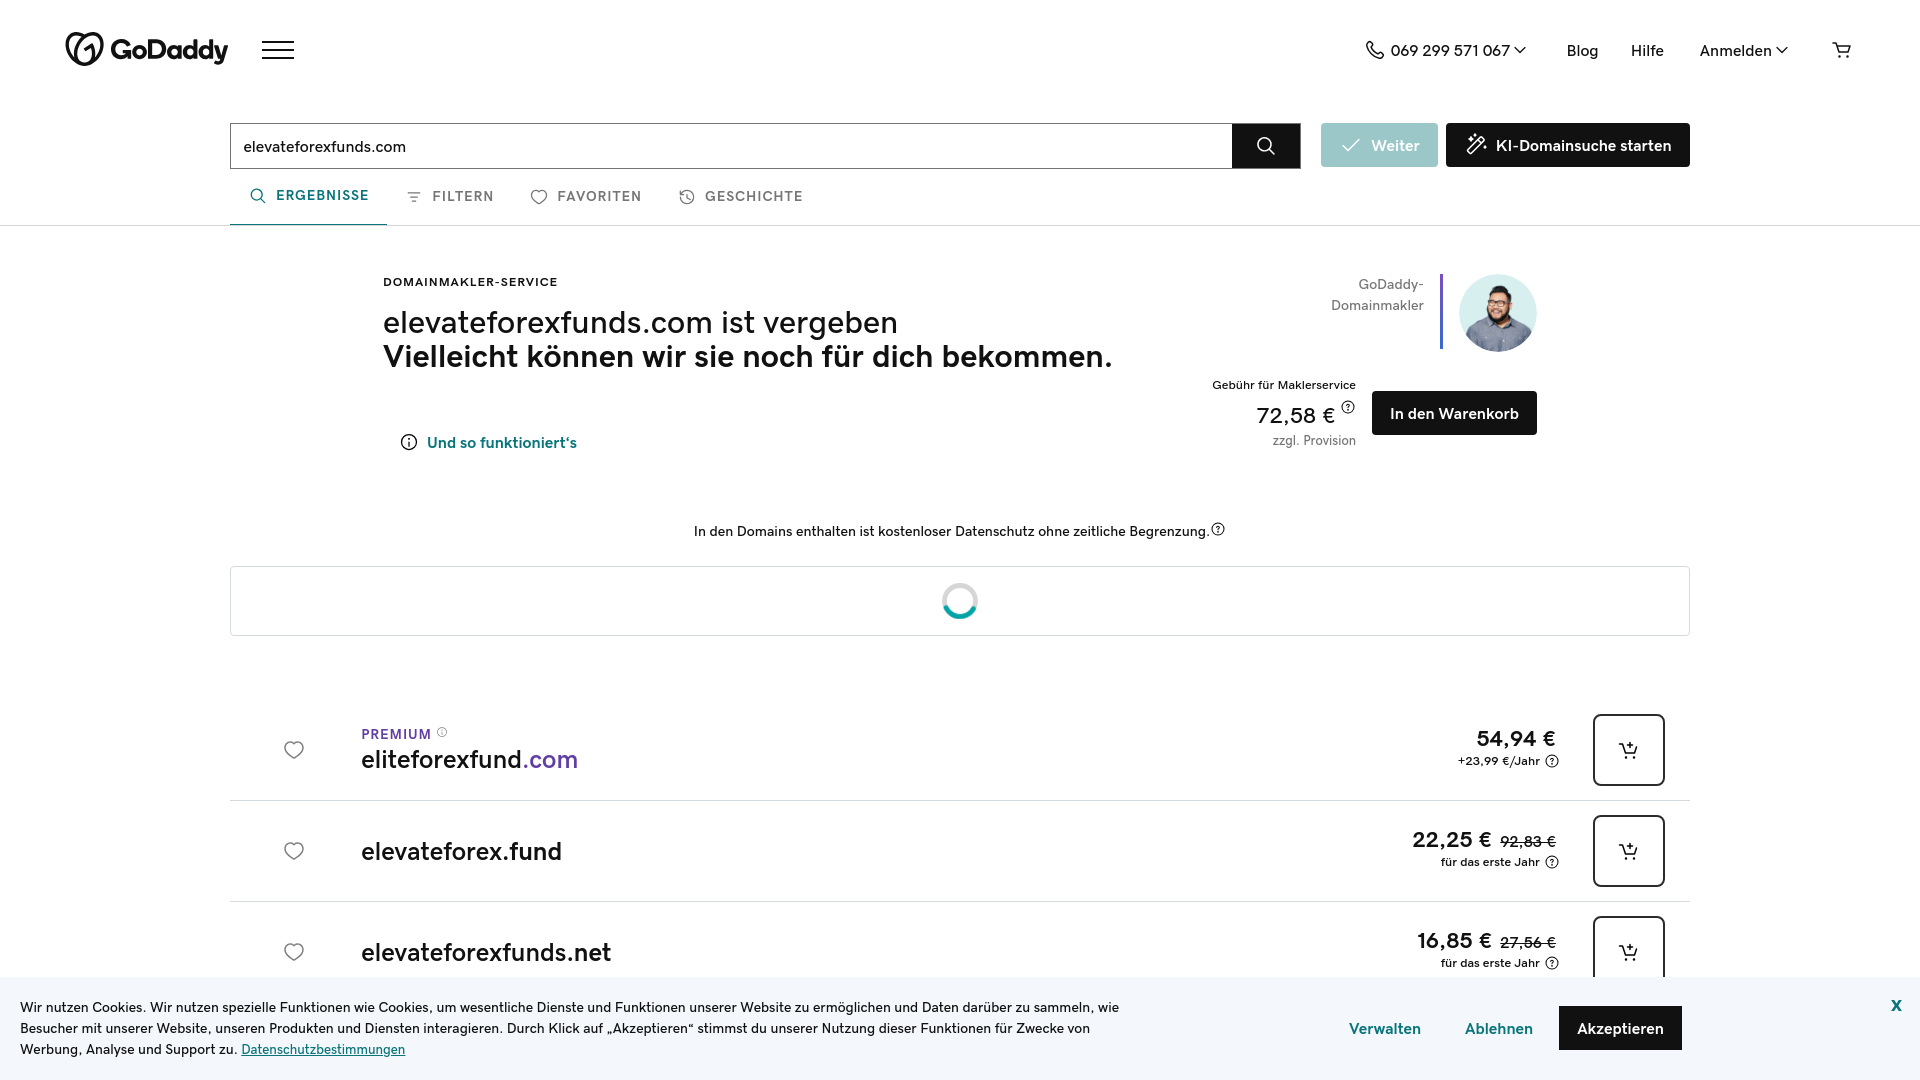
Task: Open the FILTERN tab
Action: point(450,196)
